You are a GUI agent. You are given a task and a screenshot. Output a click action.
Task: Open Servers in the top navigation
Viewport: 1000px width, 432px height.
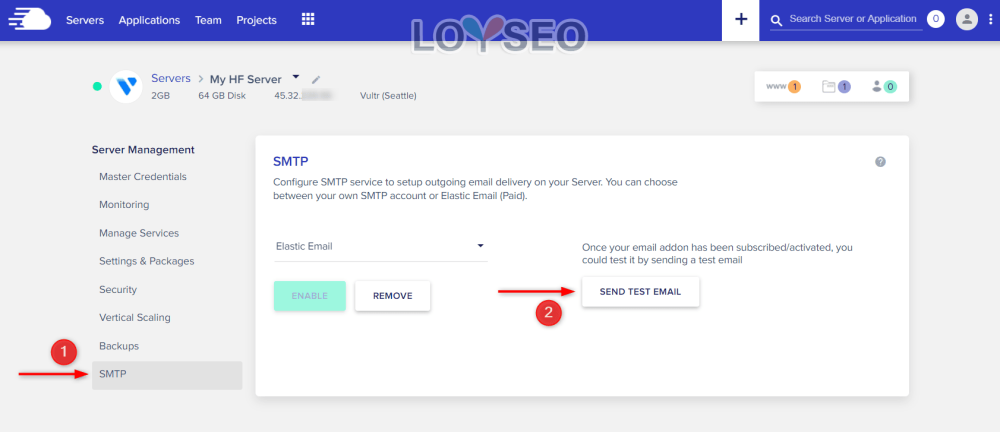click(x=85, y=20)
